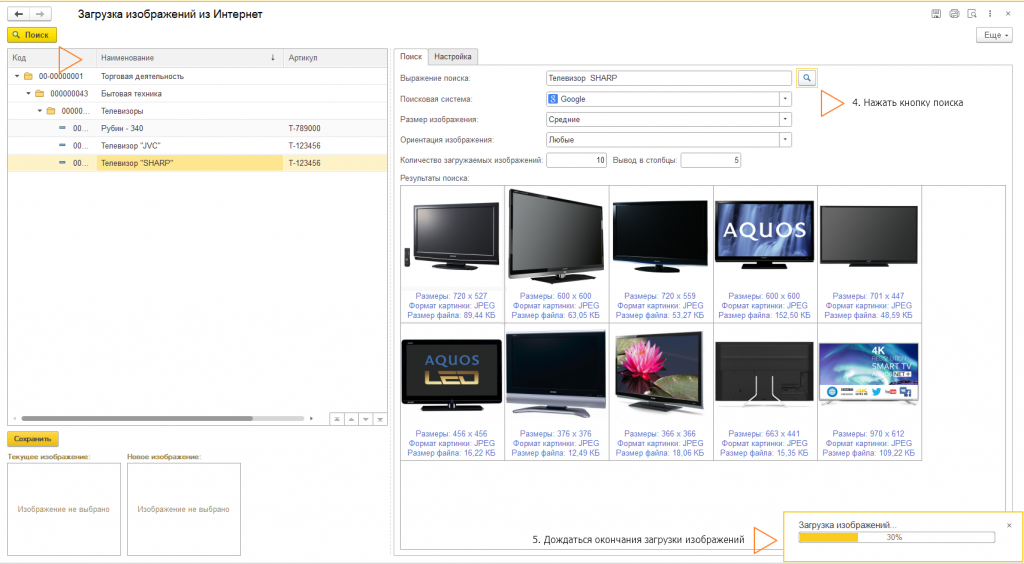Collapse the Торговая деятельность tree folder

click(x=17, y=76)
